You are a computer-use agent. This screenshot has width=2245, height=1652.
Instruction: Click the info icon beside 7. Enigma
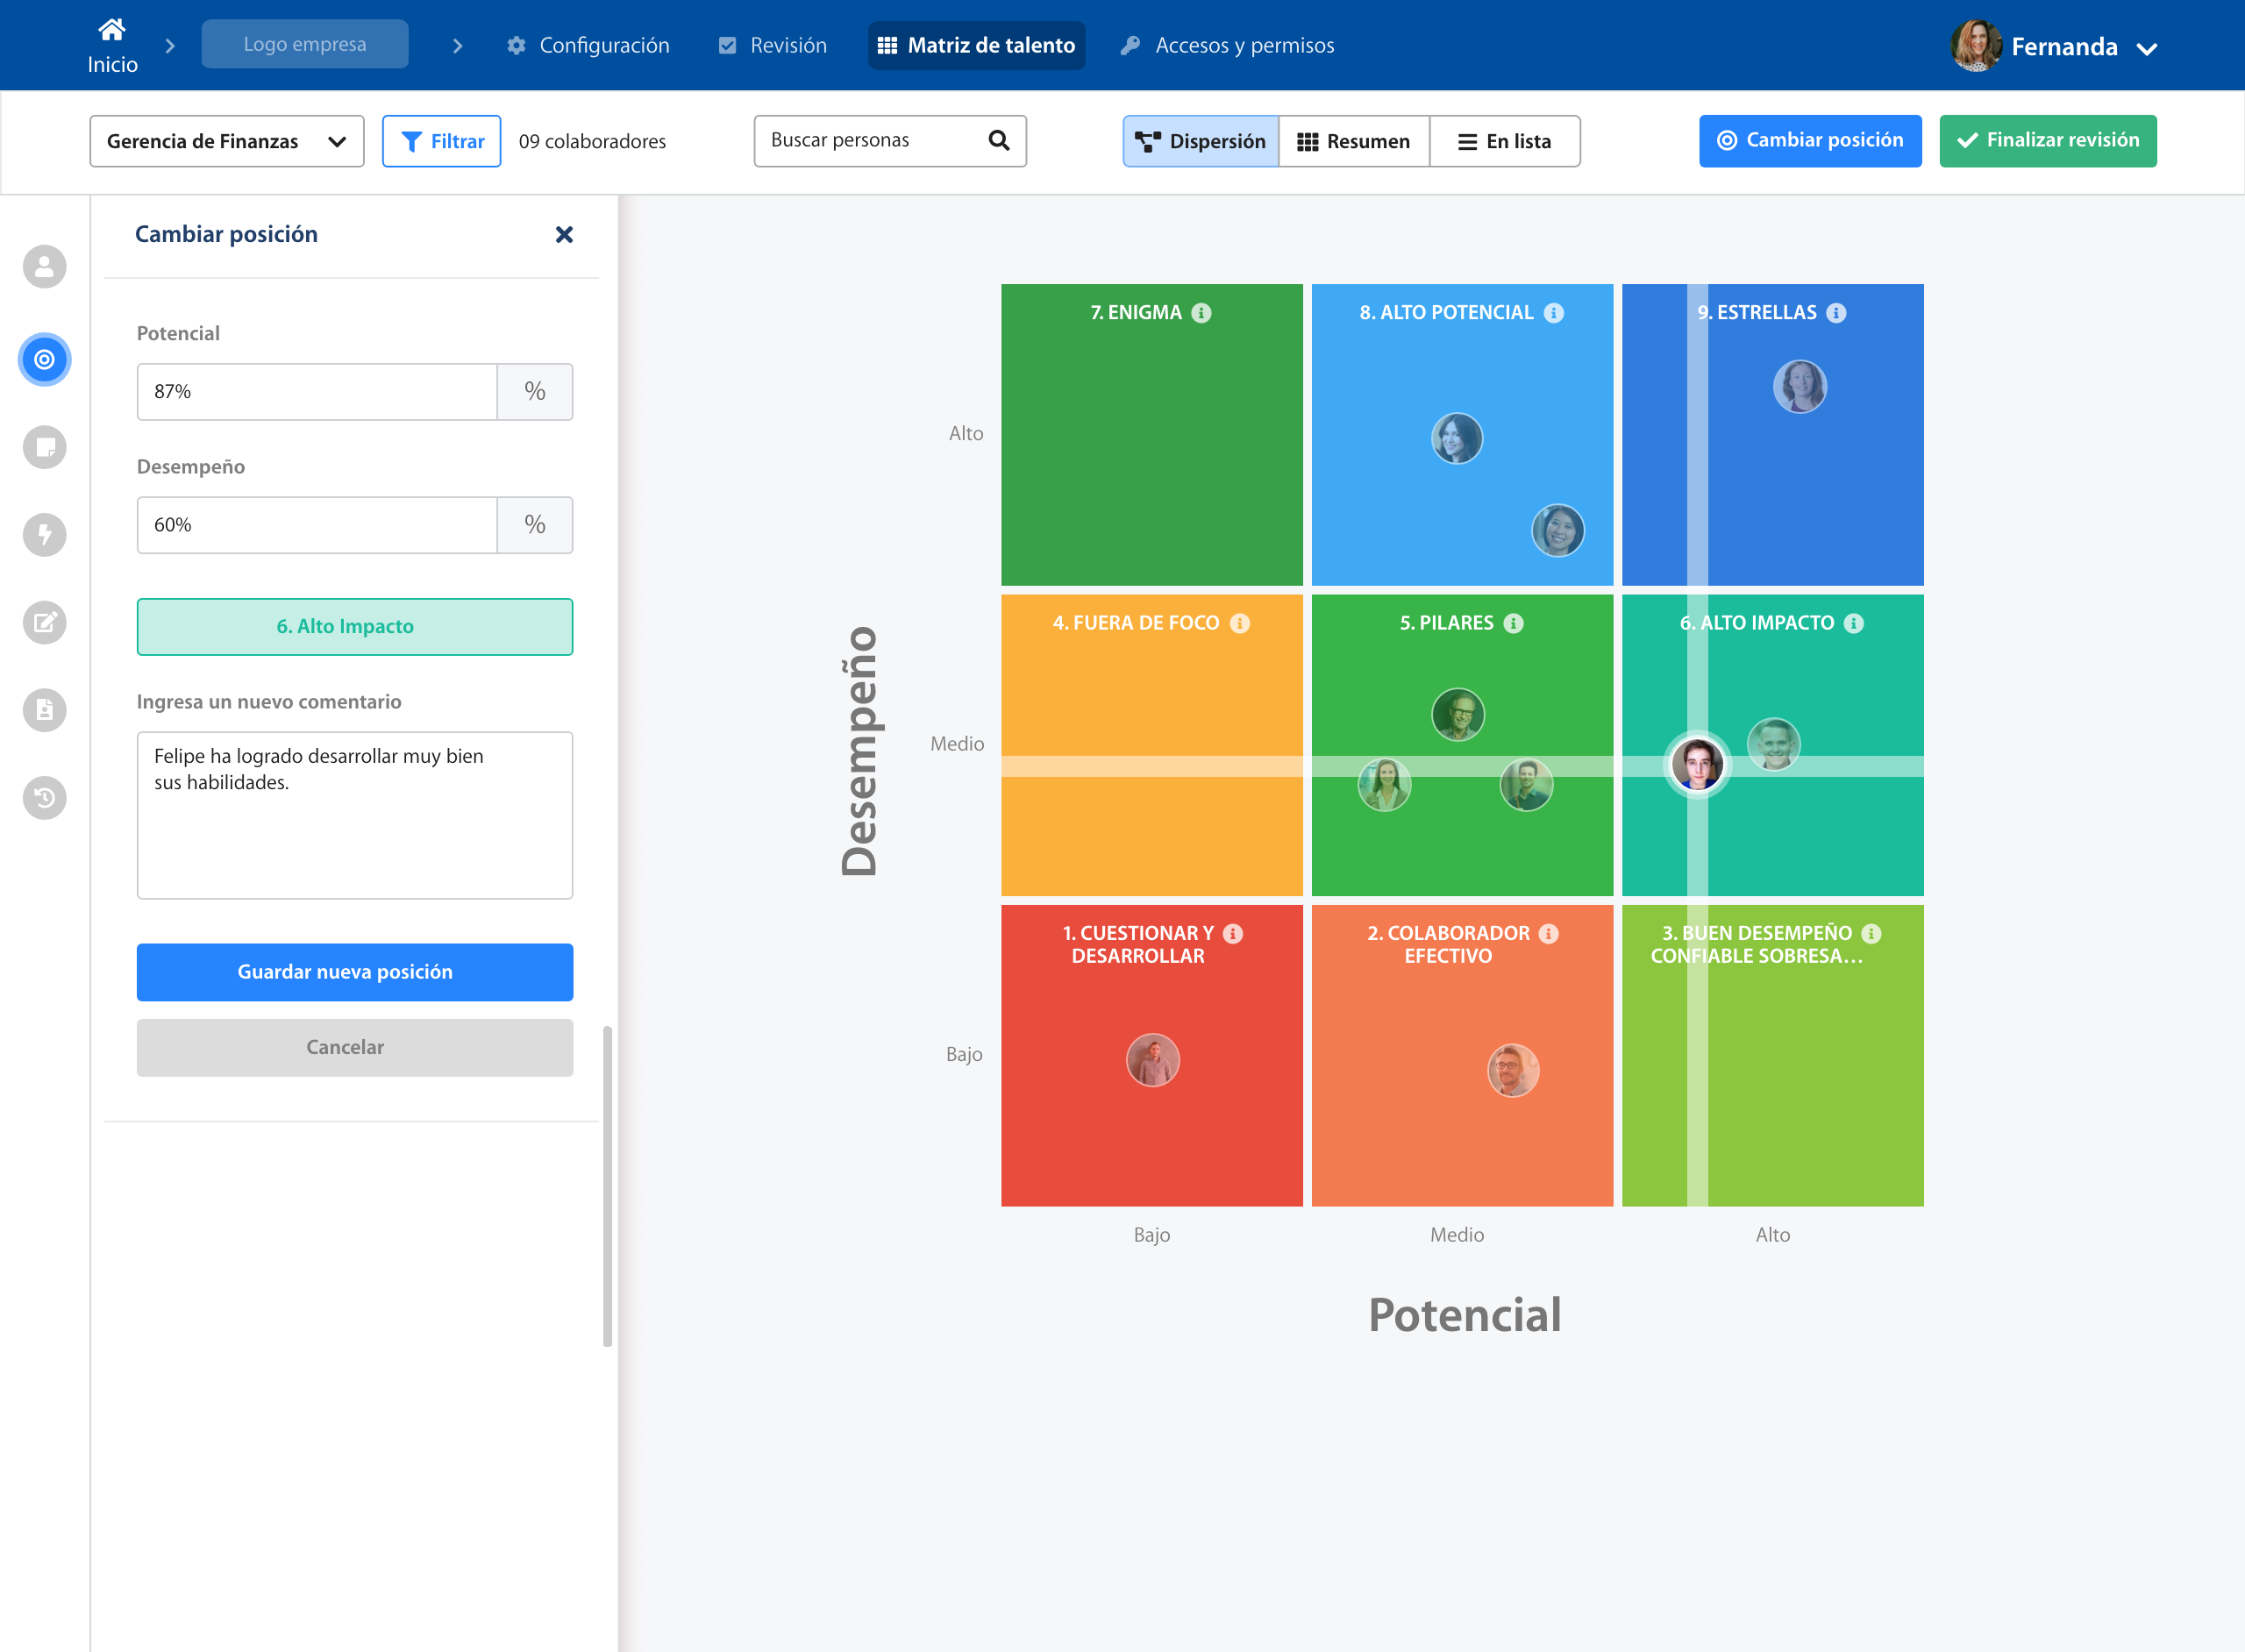point(1201,313)
